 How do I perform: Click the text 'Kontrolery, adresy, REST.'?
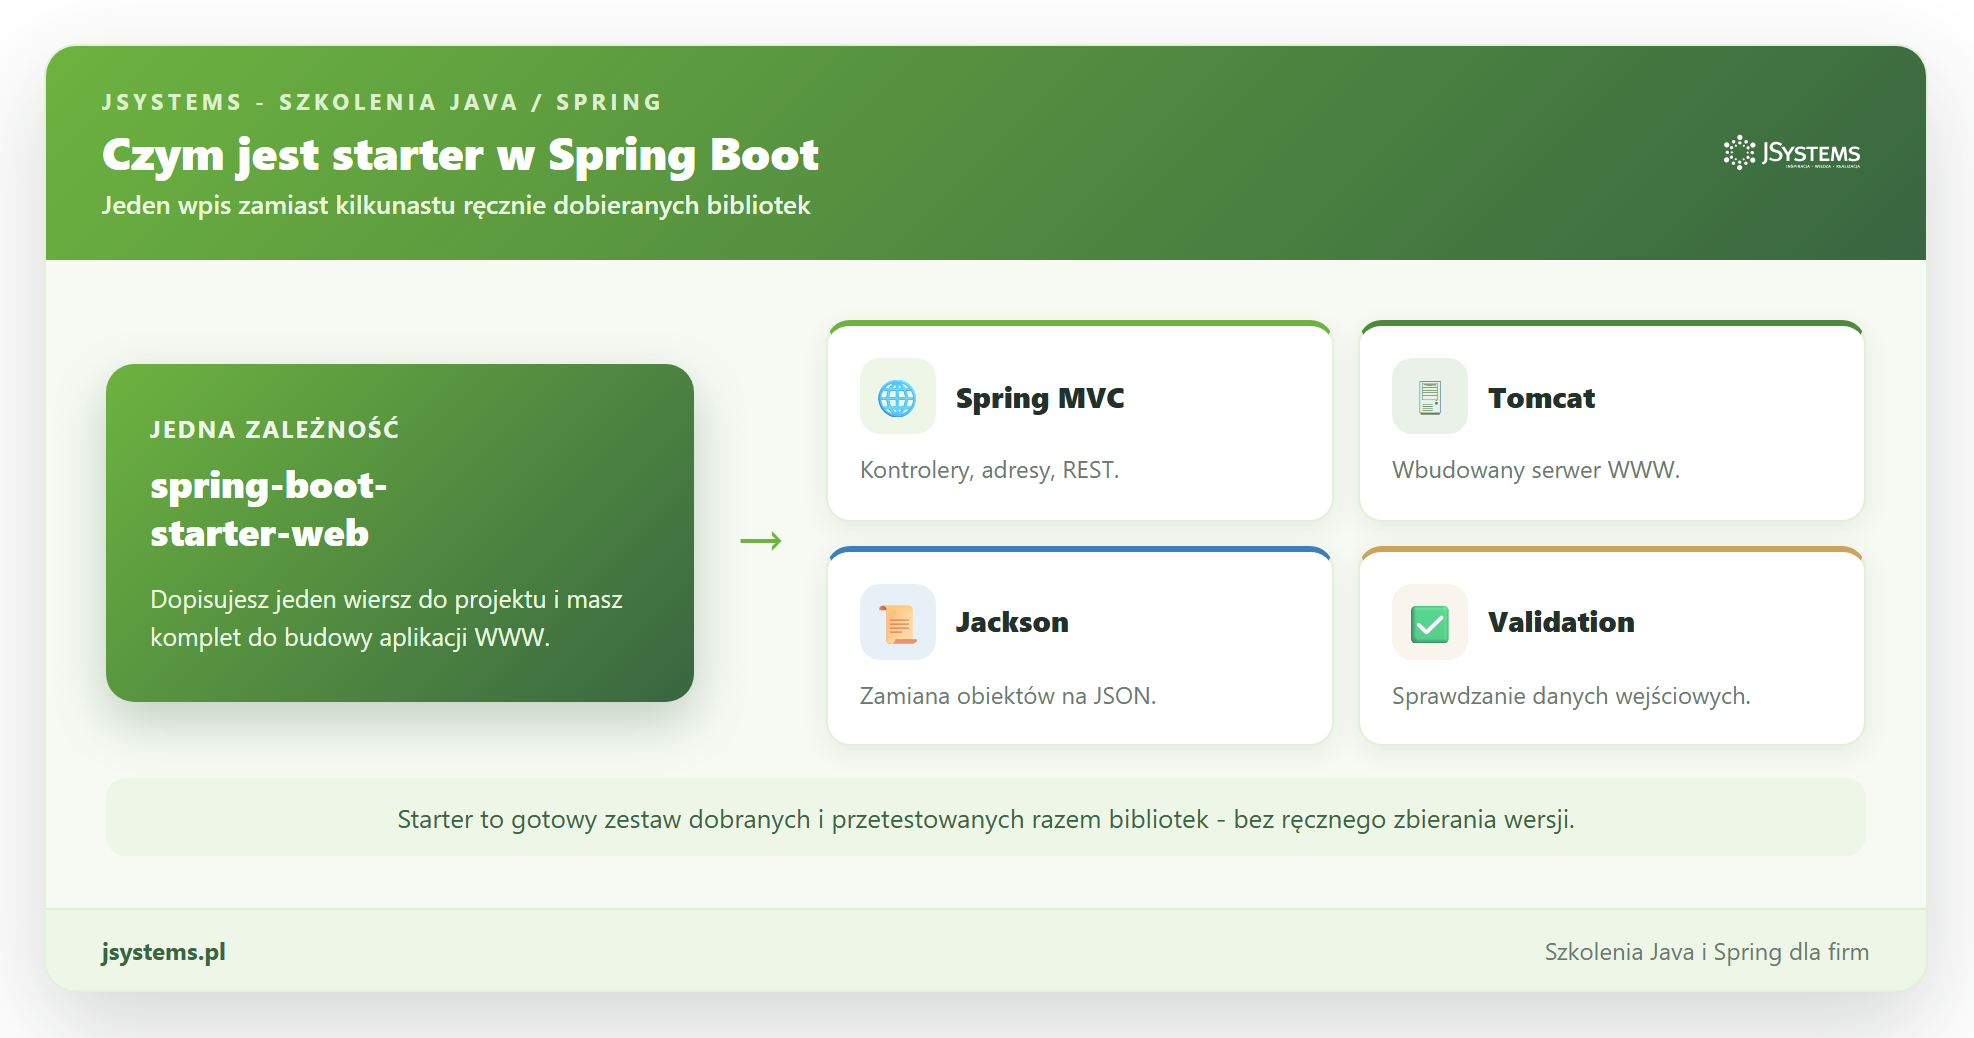[x=989, y=470]
